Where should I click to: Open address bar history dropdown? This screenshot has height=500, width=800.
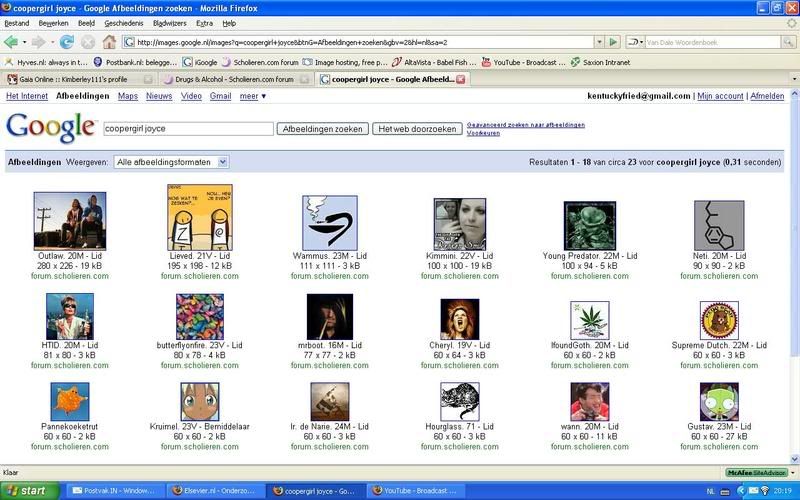[600, 42]
